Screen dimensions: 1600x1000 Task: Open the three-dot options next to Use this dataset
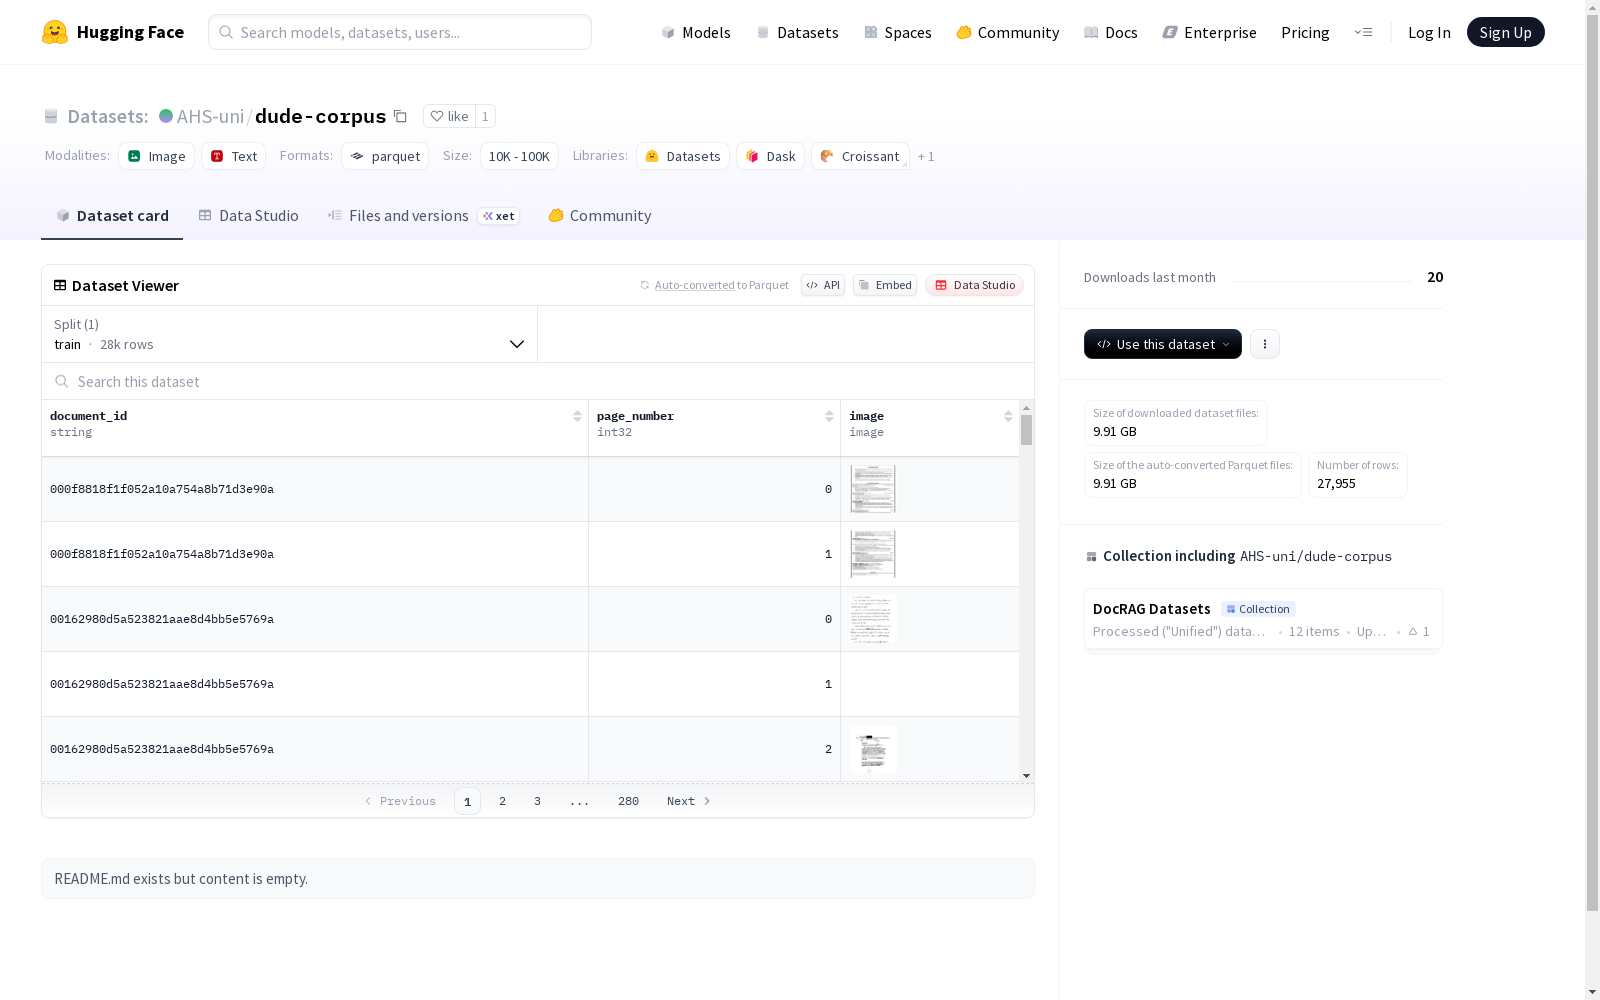[1264, 344]
